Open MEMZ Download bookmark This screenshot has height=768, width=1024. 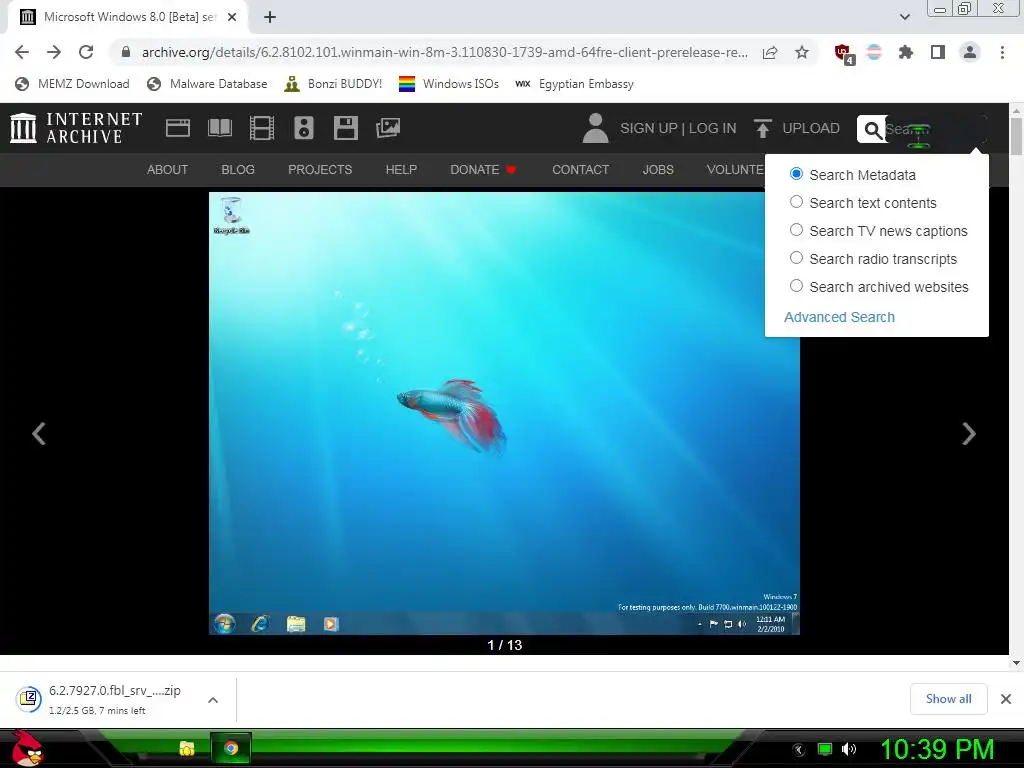[72, 84]
